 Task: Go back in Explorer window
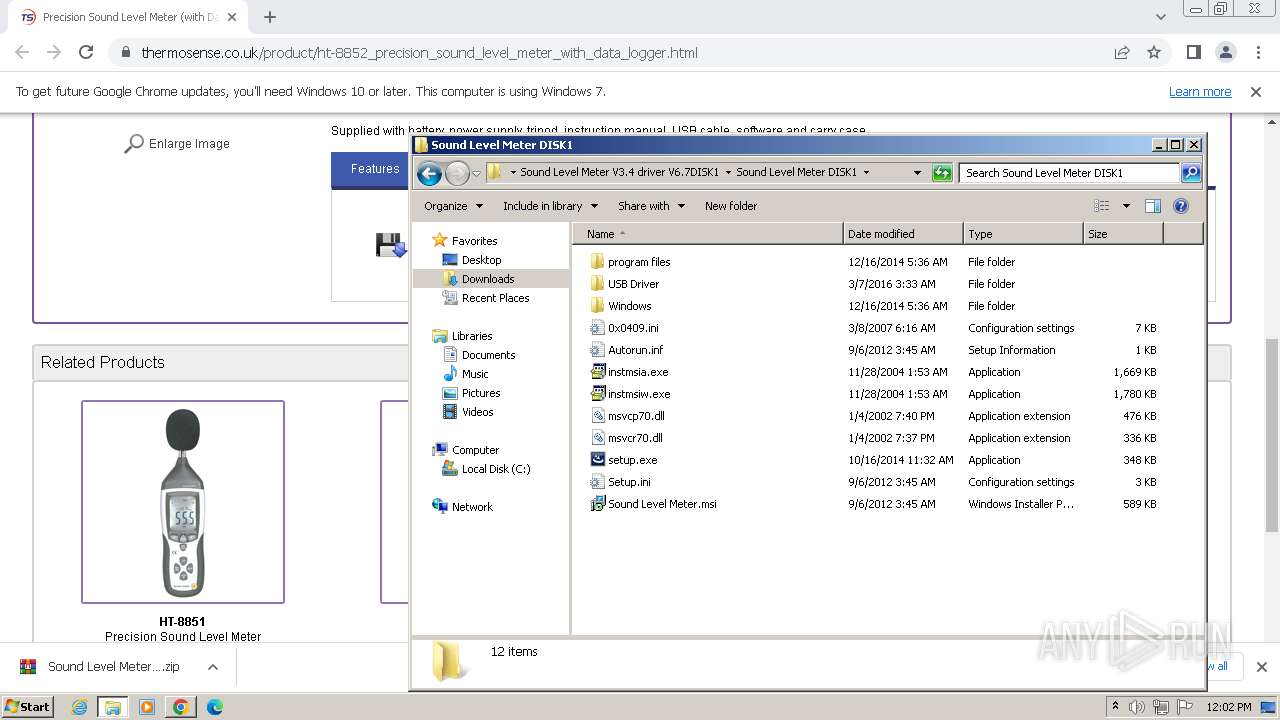click(429, 173)
